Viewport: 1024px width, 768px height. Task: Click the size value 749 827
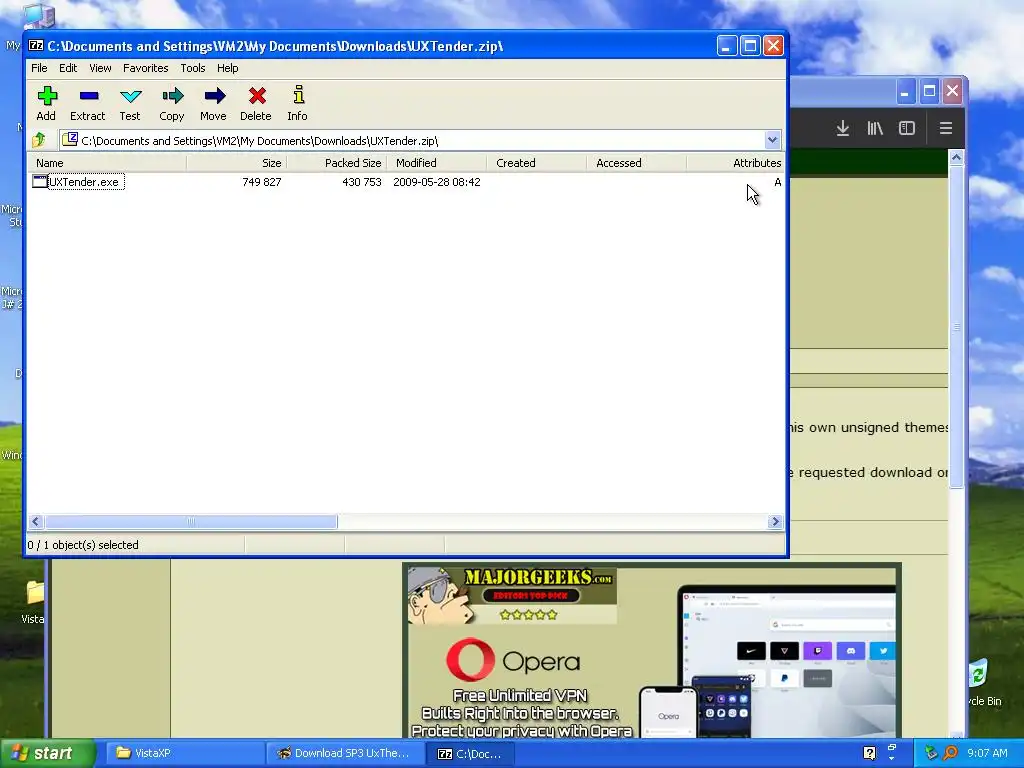point(261,182)
